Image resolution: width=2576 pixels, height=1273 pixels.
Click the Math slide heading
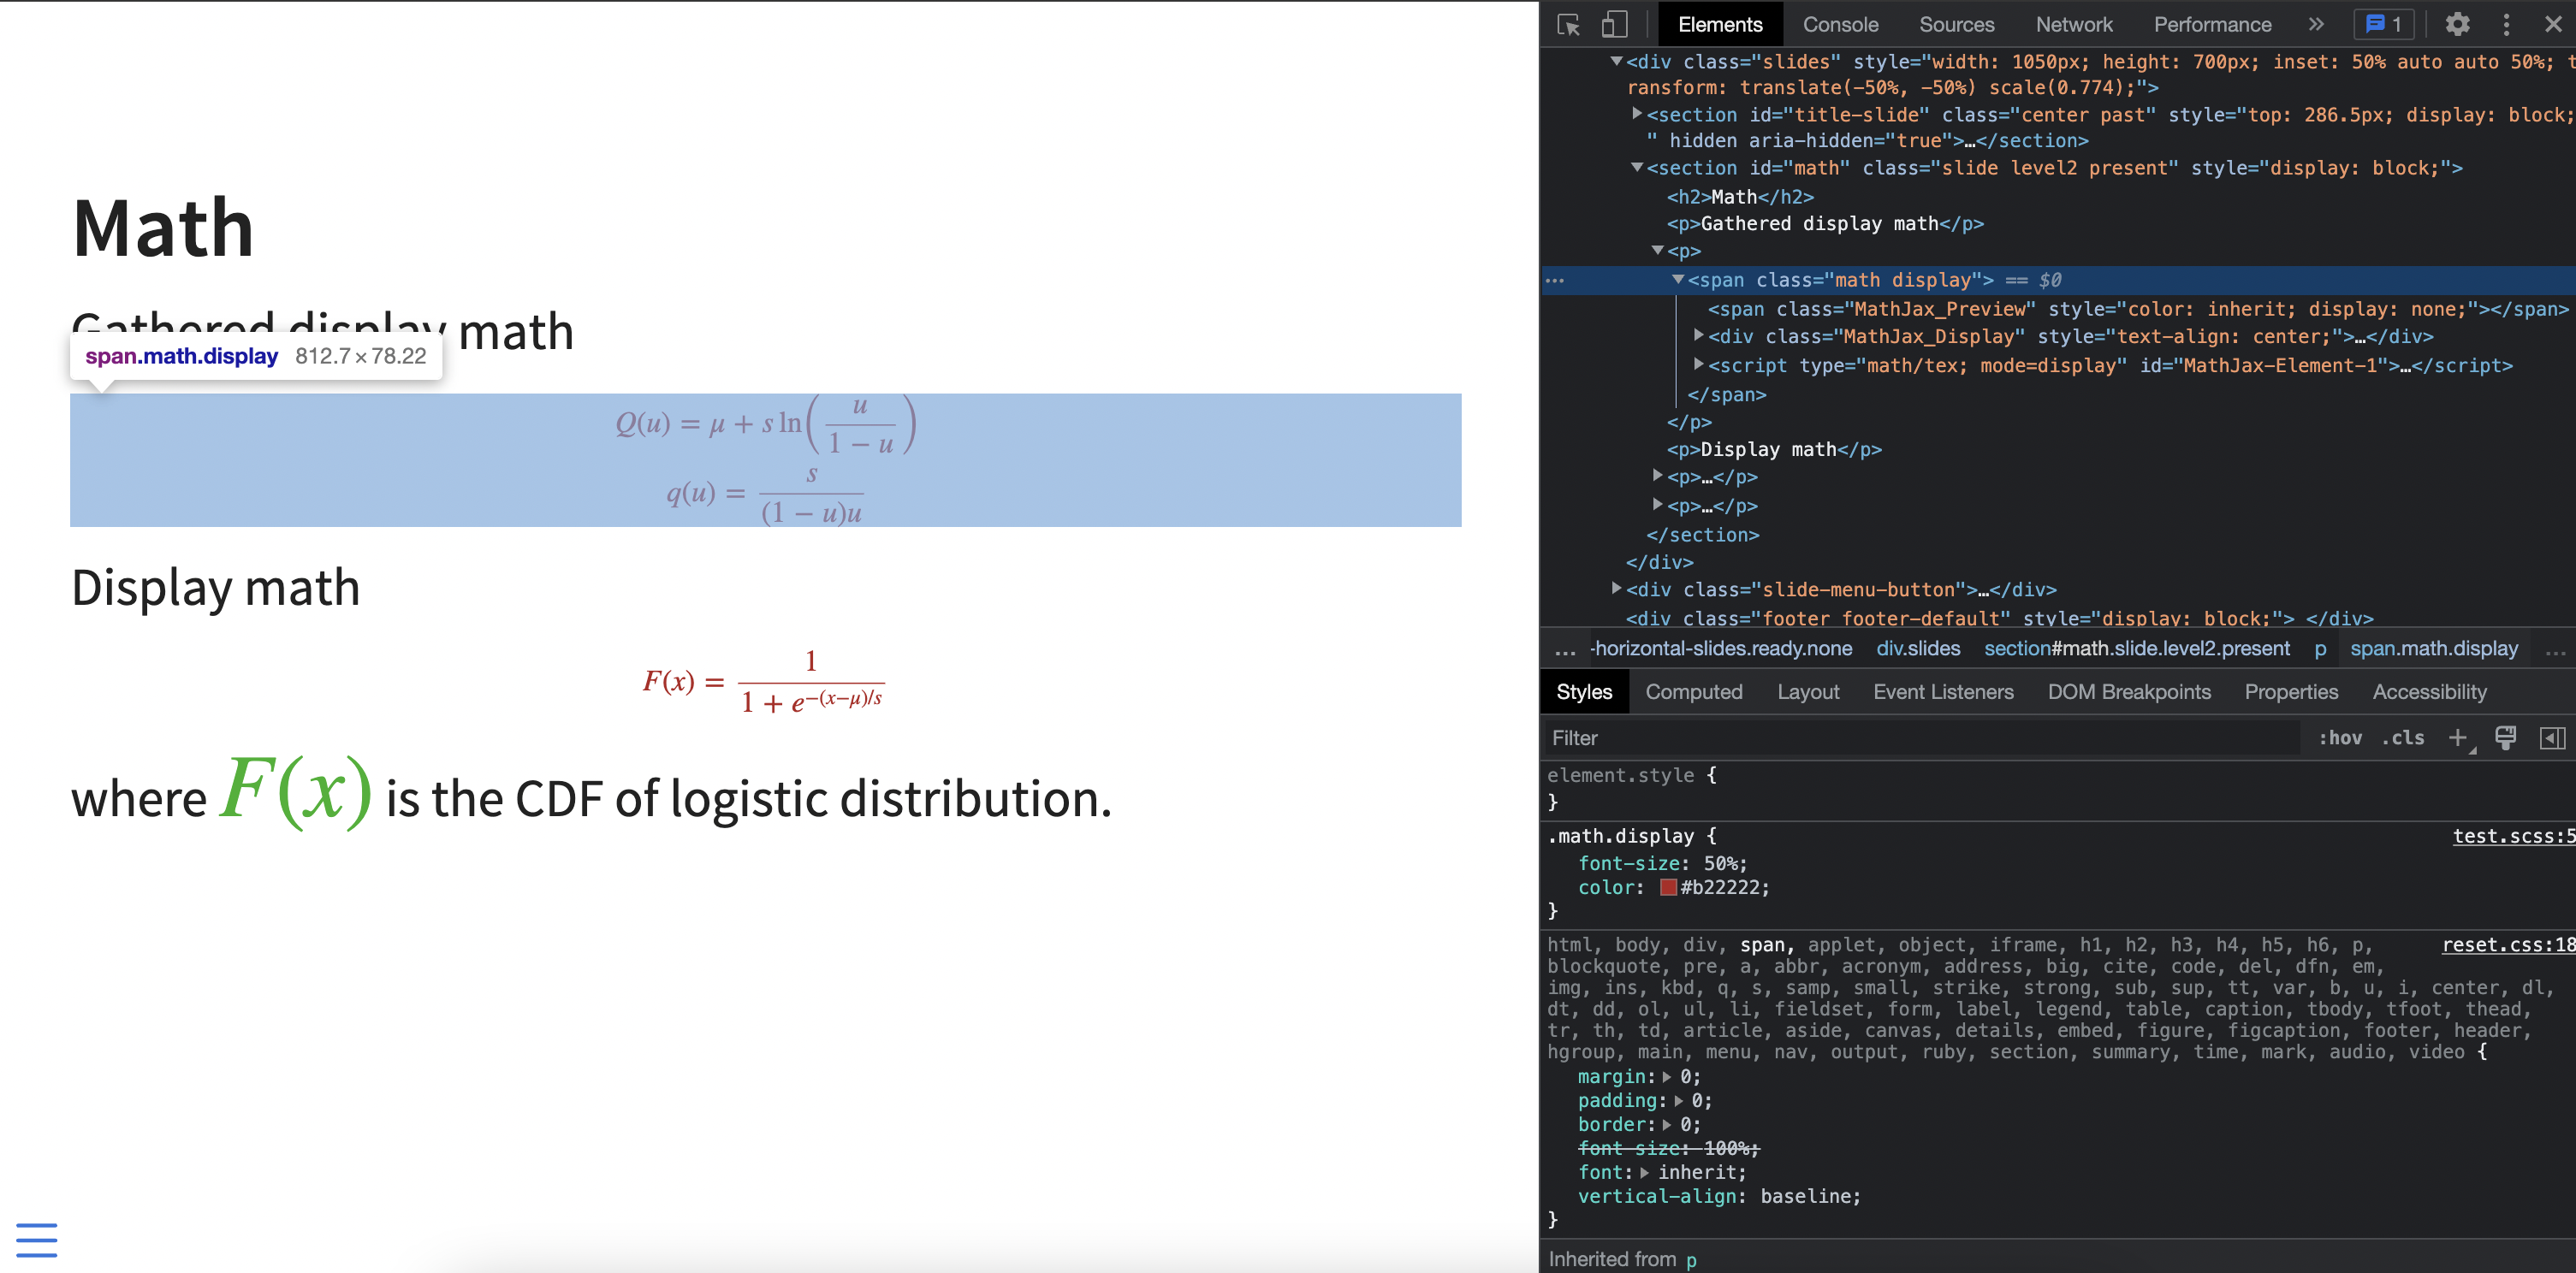coord(163,228)
